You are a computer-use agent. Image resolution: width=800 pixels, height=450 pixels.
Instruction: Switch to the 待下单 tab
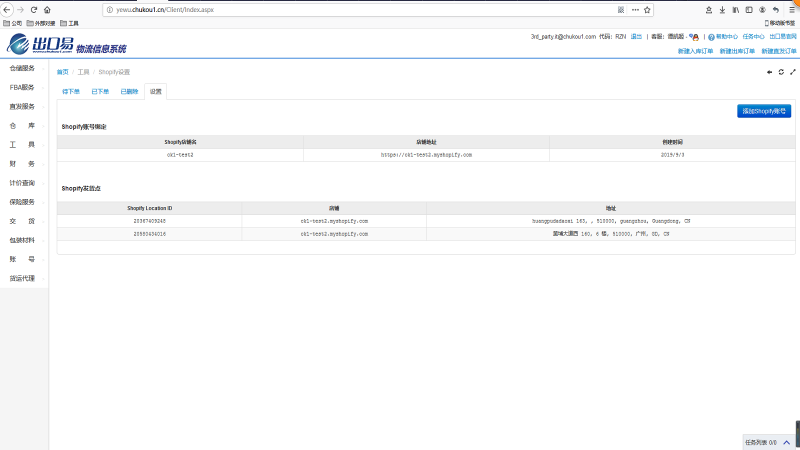click(71, 91)
